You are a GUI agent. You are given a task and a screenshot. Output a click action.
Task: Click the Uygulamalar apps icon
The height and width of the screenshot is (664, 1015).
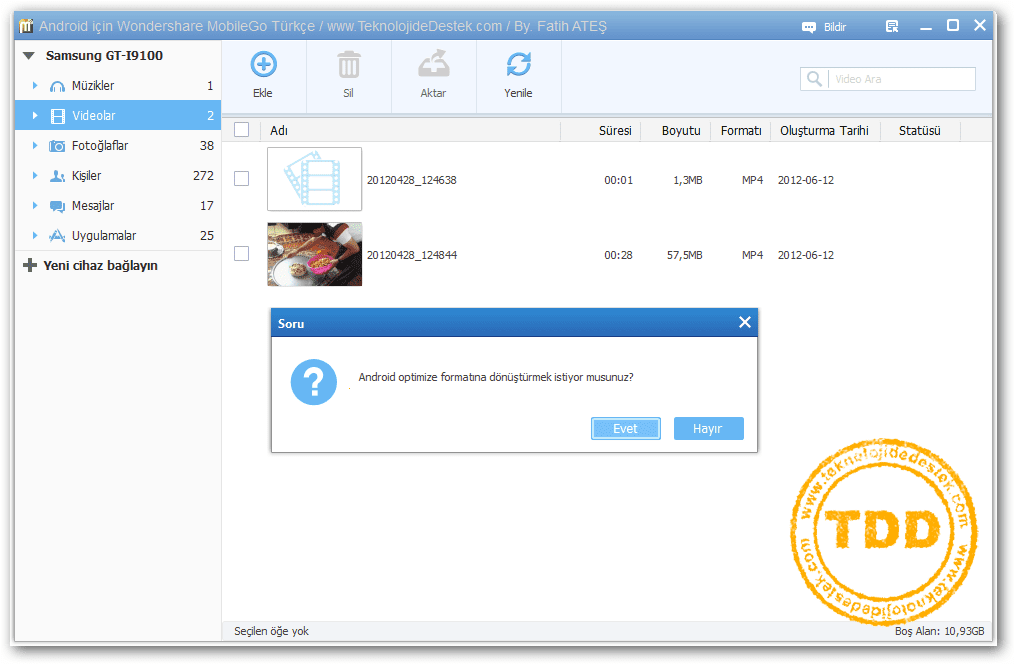[x=58, y=236]
